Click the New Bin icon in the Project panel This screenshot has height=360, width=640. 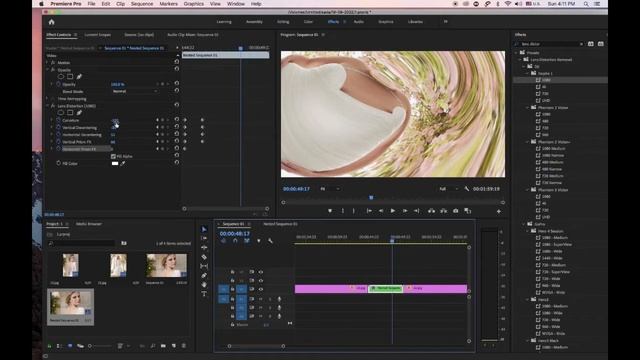(163, 346)
